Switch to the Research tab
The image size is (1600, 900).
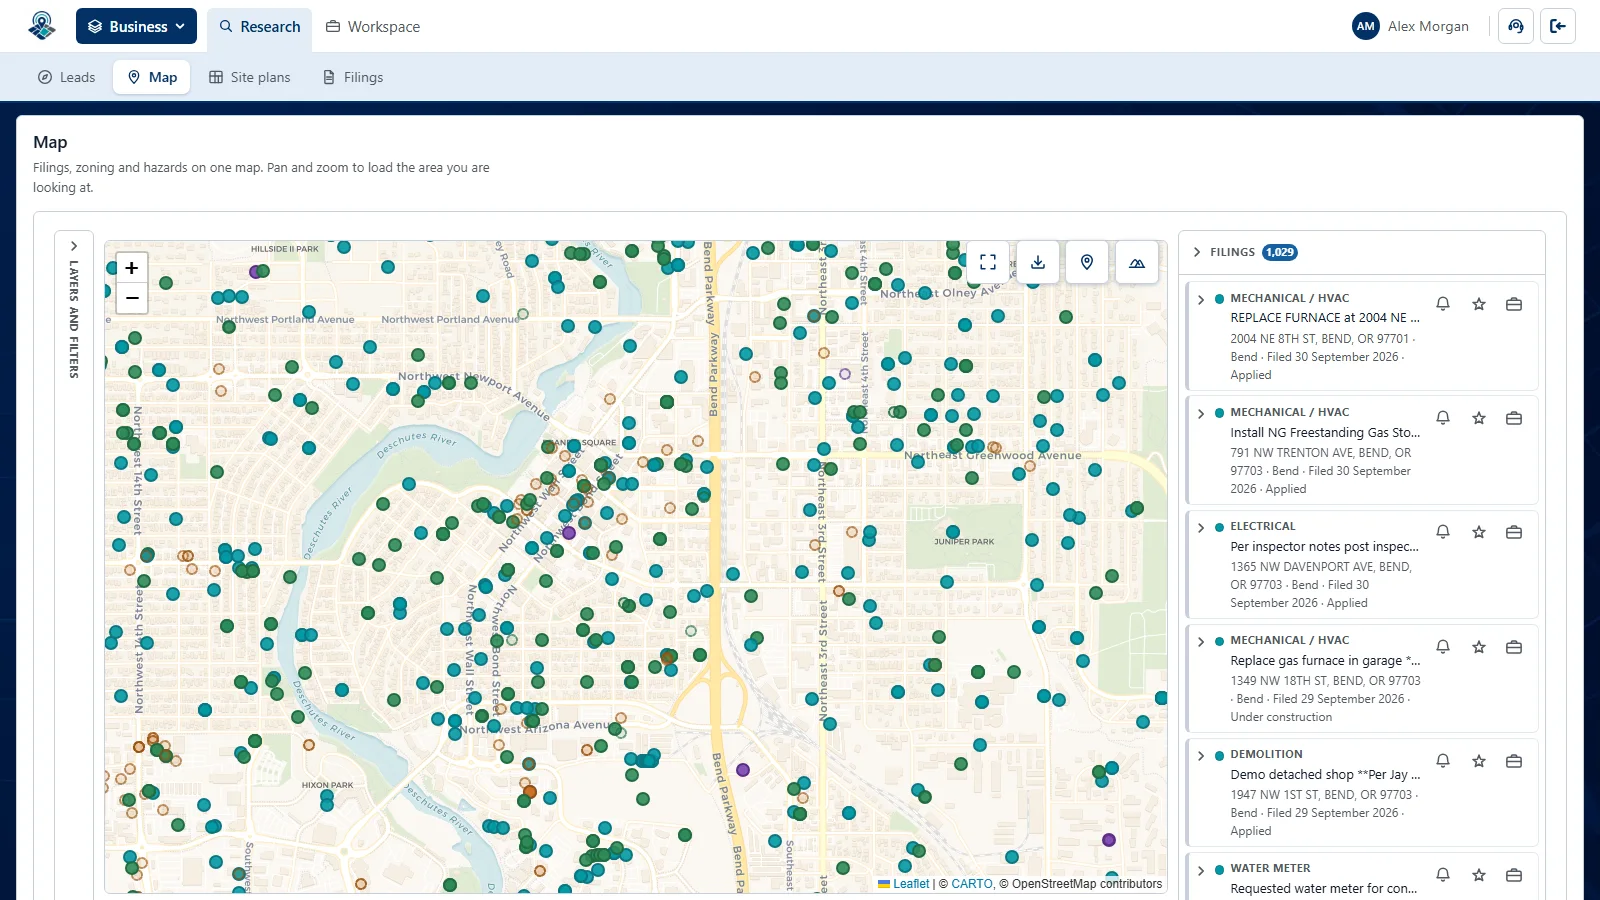[260, 27]
